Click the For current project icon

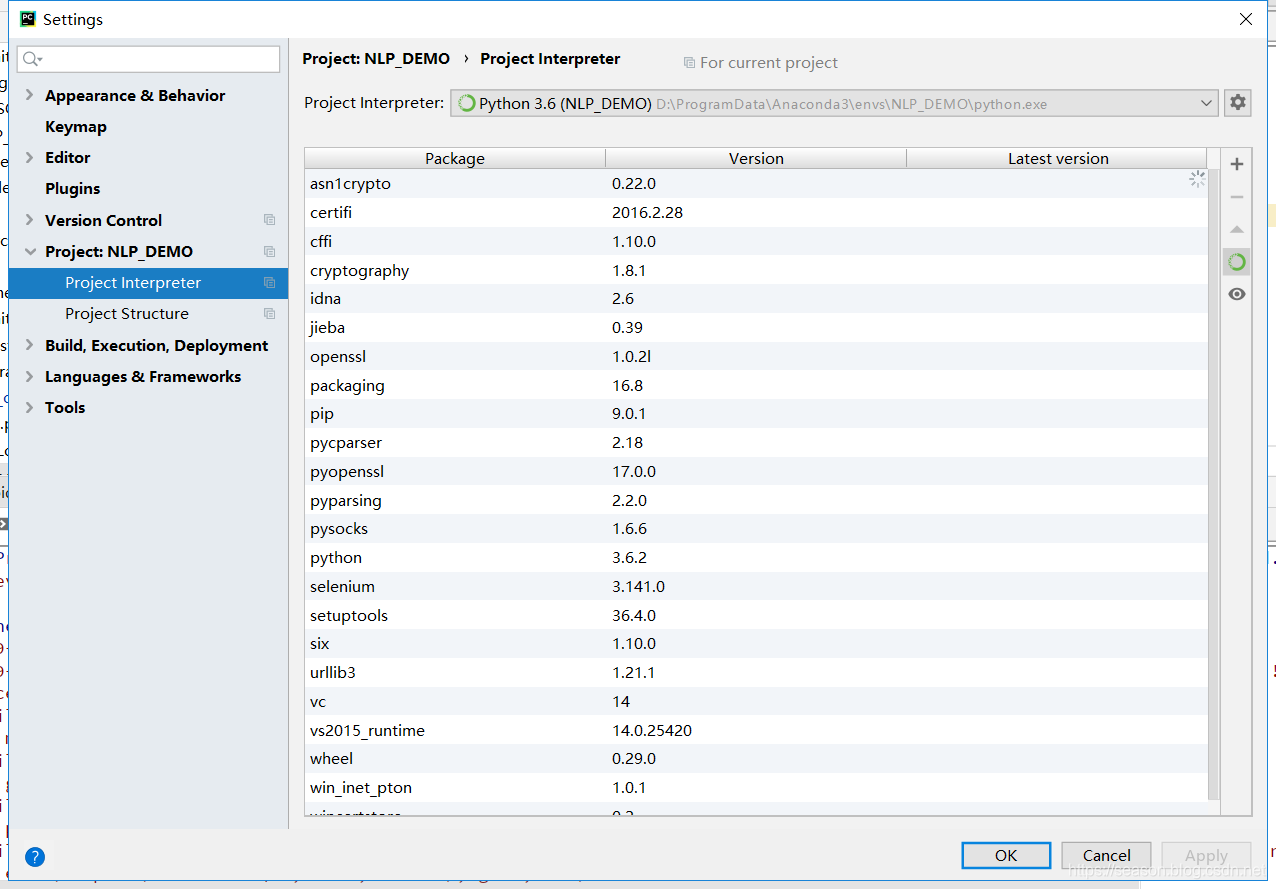pos(689,62)
